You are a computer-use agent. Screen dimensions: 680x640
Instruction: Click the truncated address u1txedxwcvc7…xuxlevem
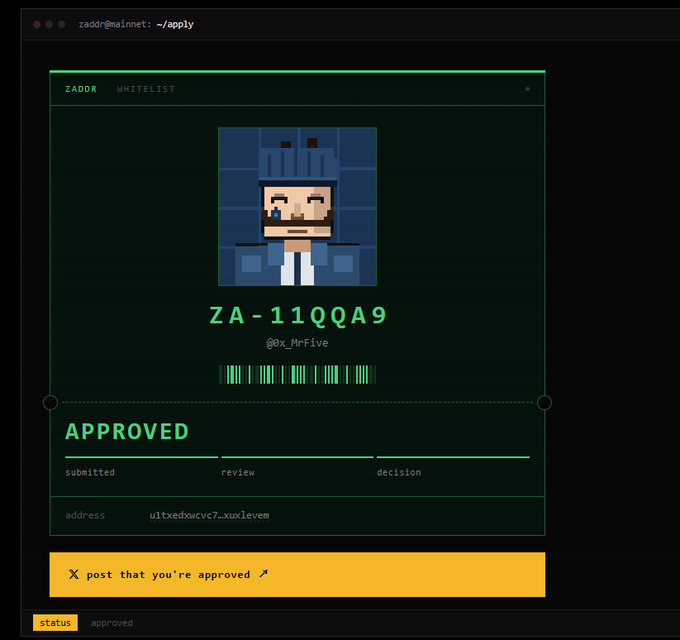point(209,515)
